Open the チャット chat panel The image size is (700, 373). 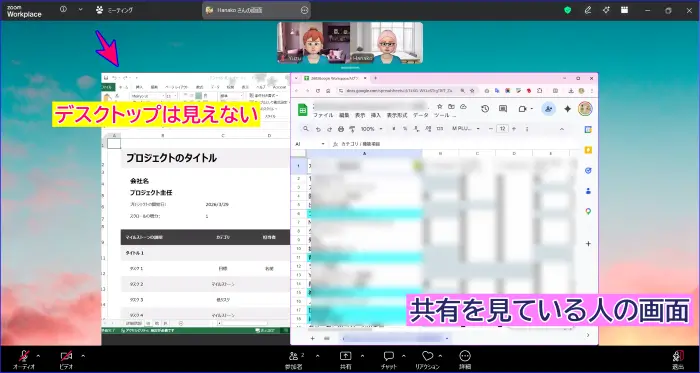[389, 360]
